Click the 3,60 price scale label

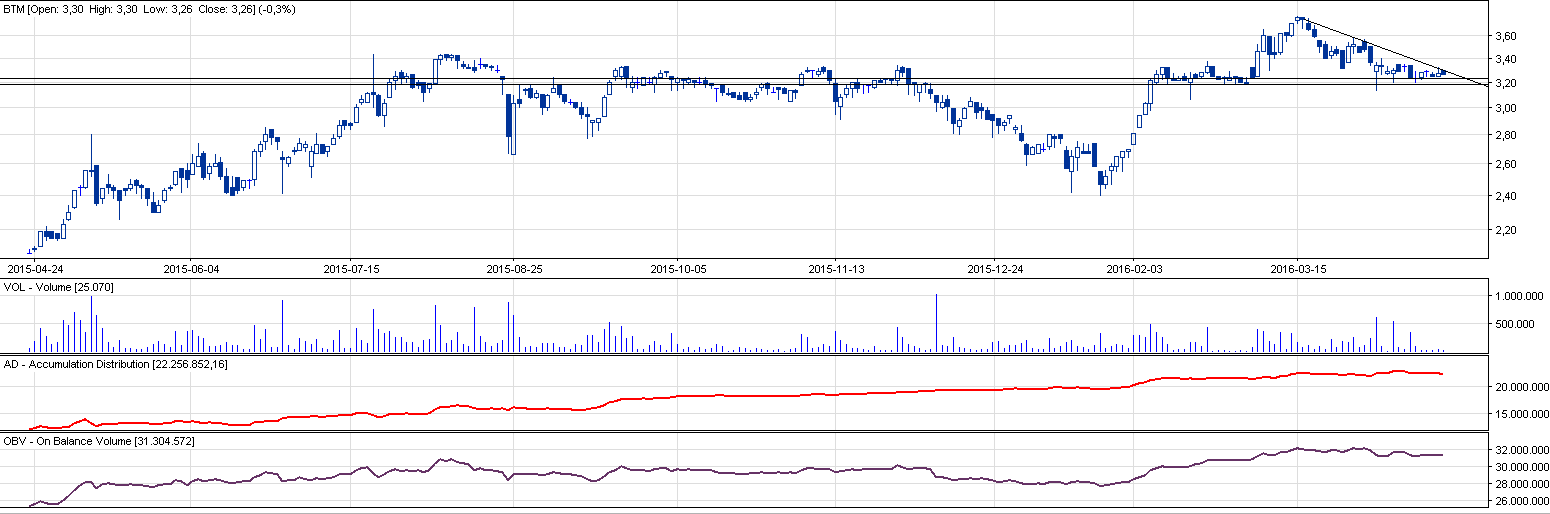[1505, 36]
